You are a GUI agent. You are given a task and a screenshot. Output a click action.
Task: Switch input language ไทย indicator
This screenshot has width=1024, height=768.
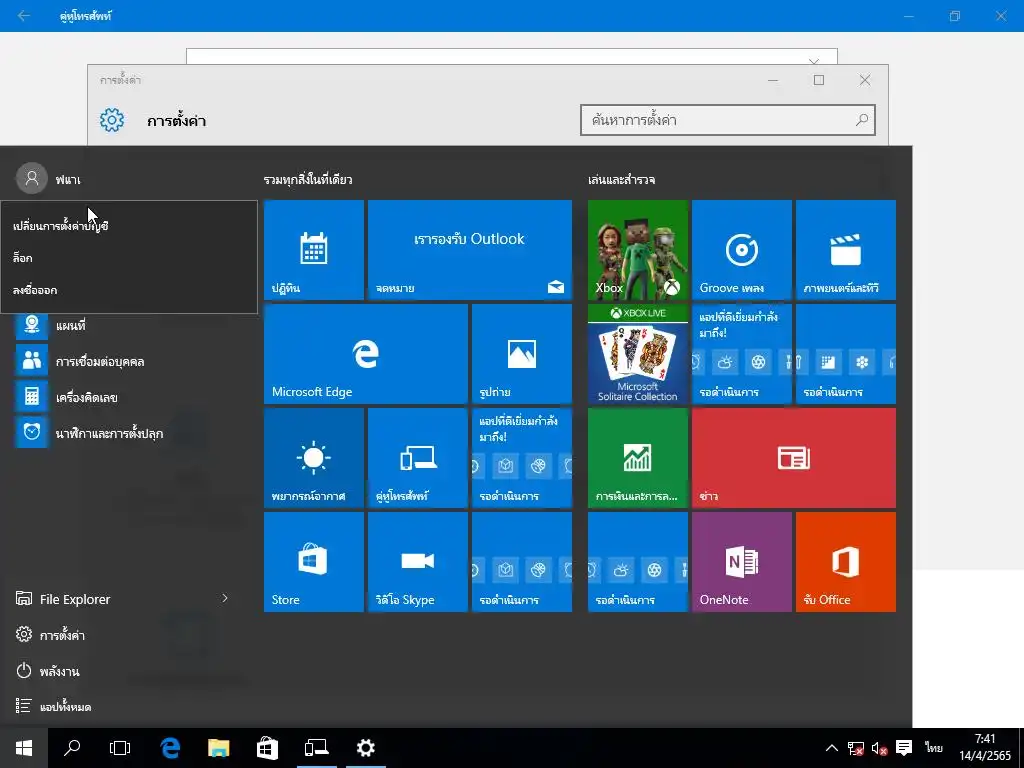pyautogui.click(x=933, y=748)
